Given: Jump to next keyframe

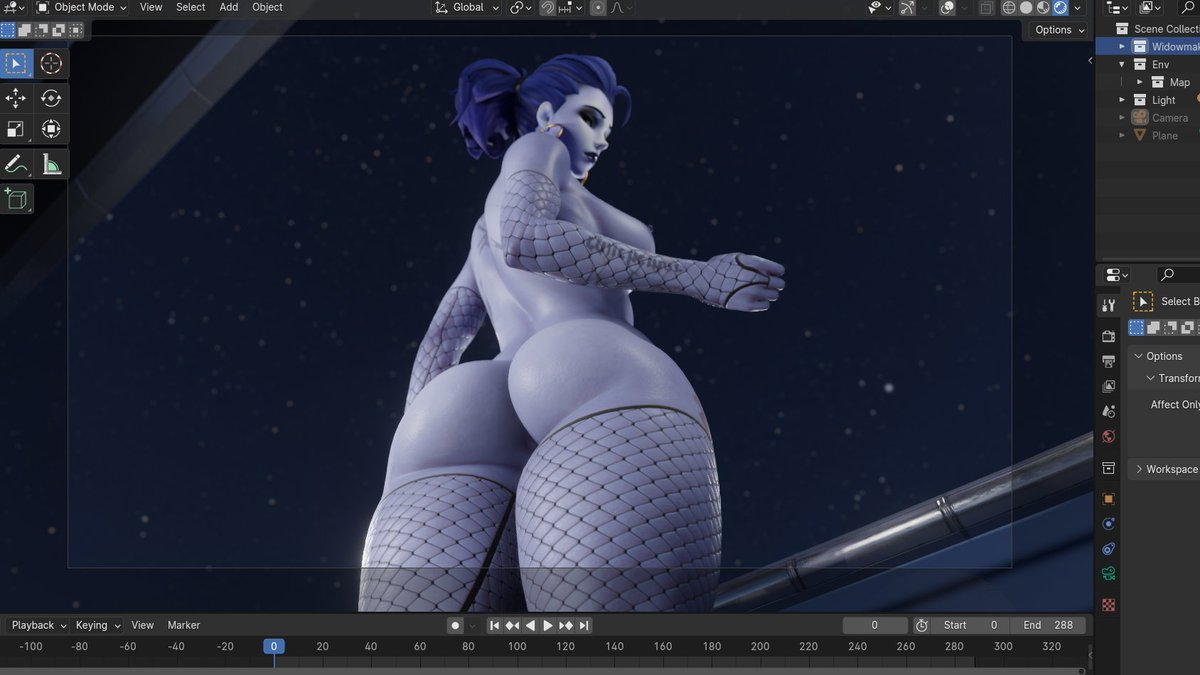Looking at the screenshot, I should coord(566,625).
